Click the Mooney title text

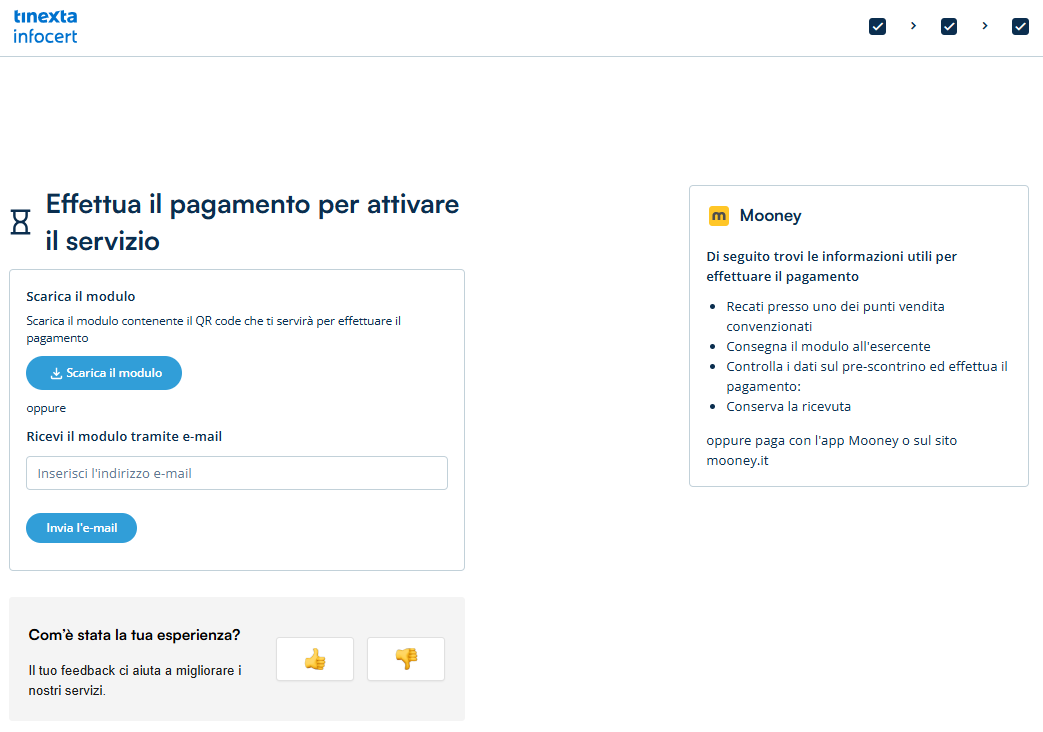770,216
